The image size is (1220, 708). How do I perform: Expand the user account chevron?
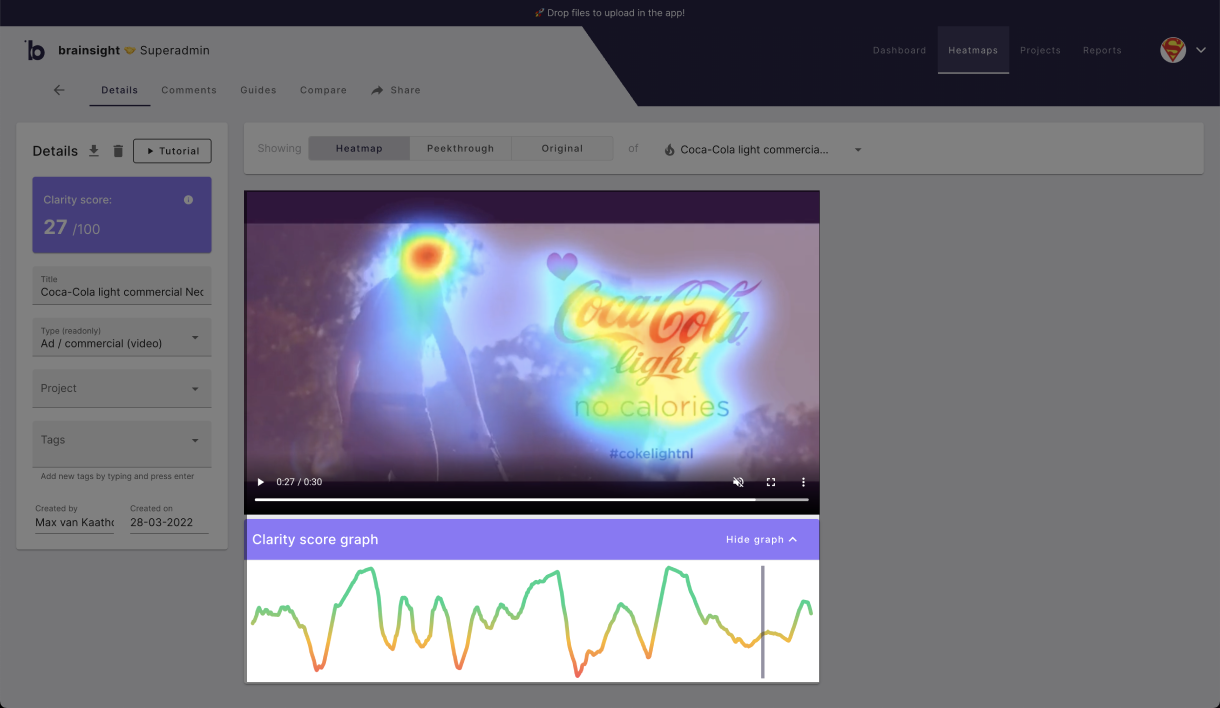tap(1201, 50)
